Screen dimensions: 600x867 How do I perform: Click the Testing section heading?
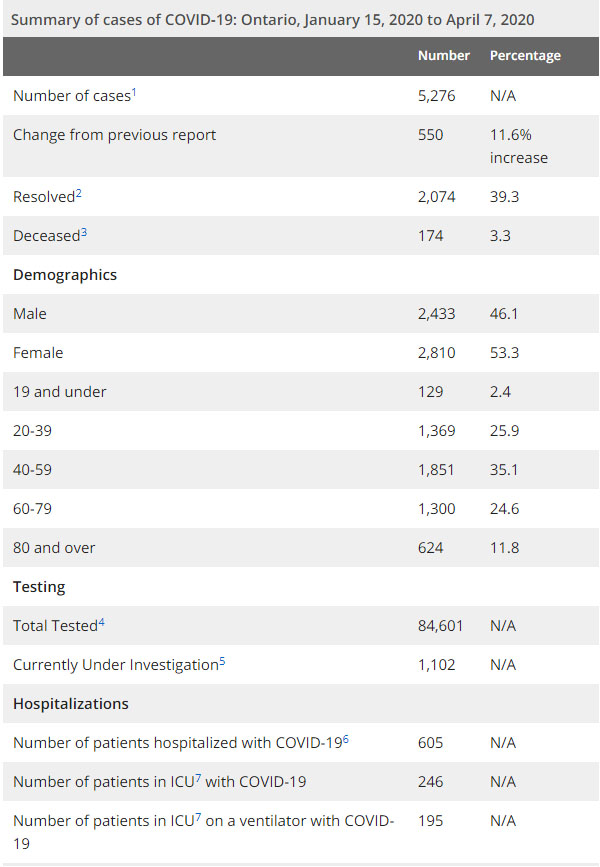pos(39,587)
